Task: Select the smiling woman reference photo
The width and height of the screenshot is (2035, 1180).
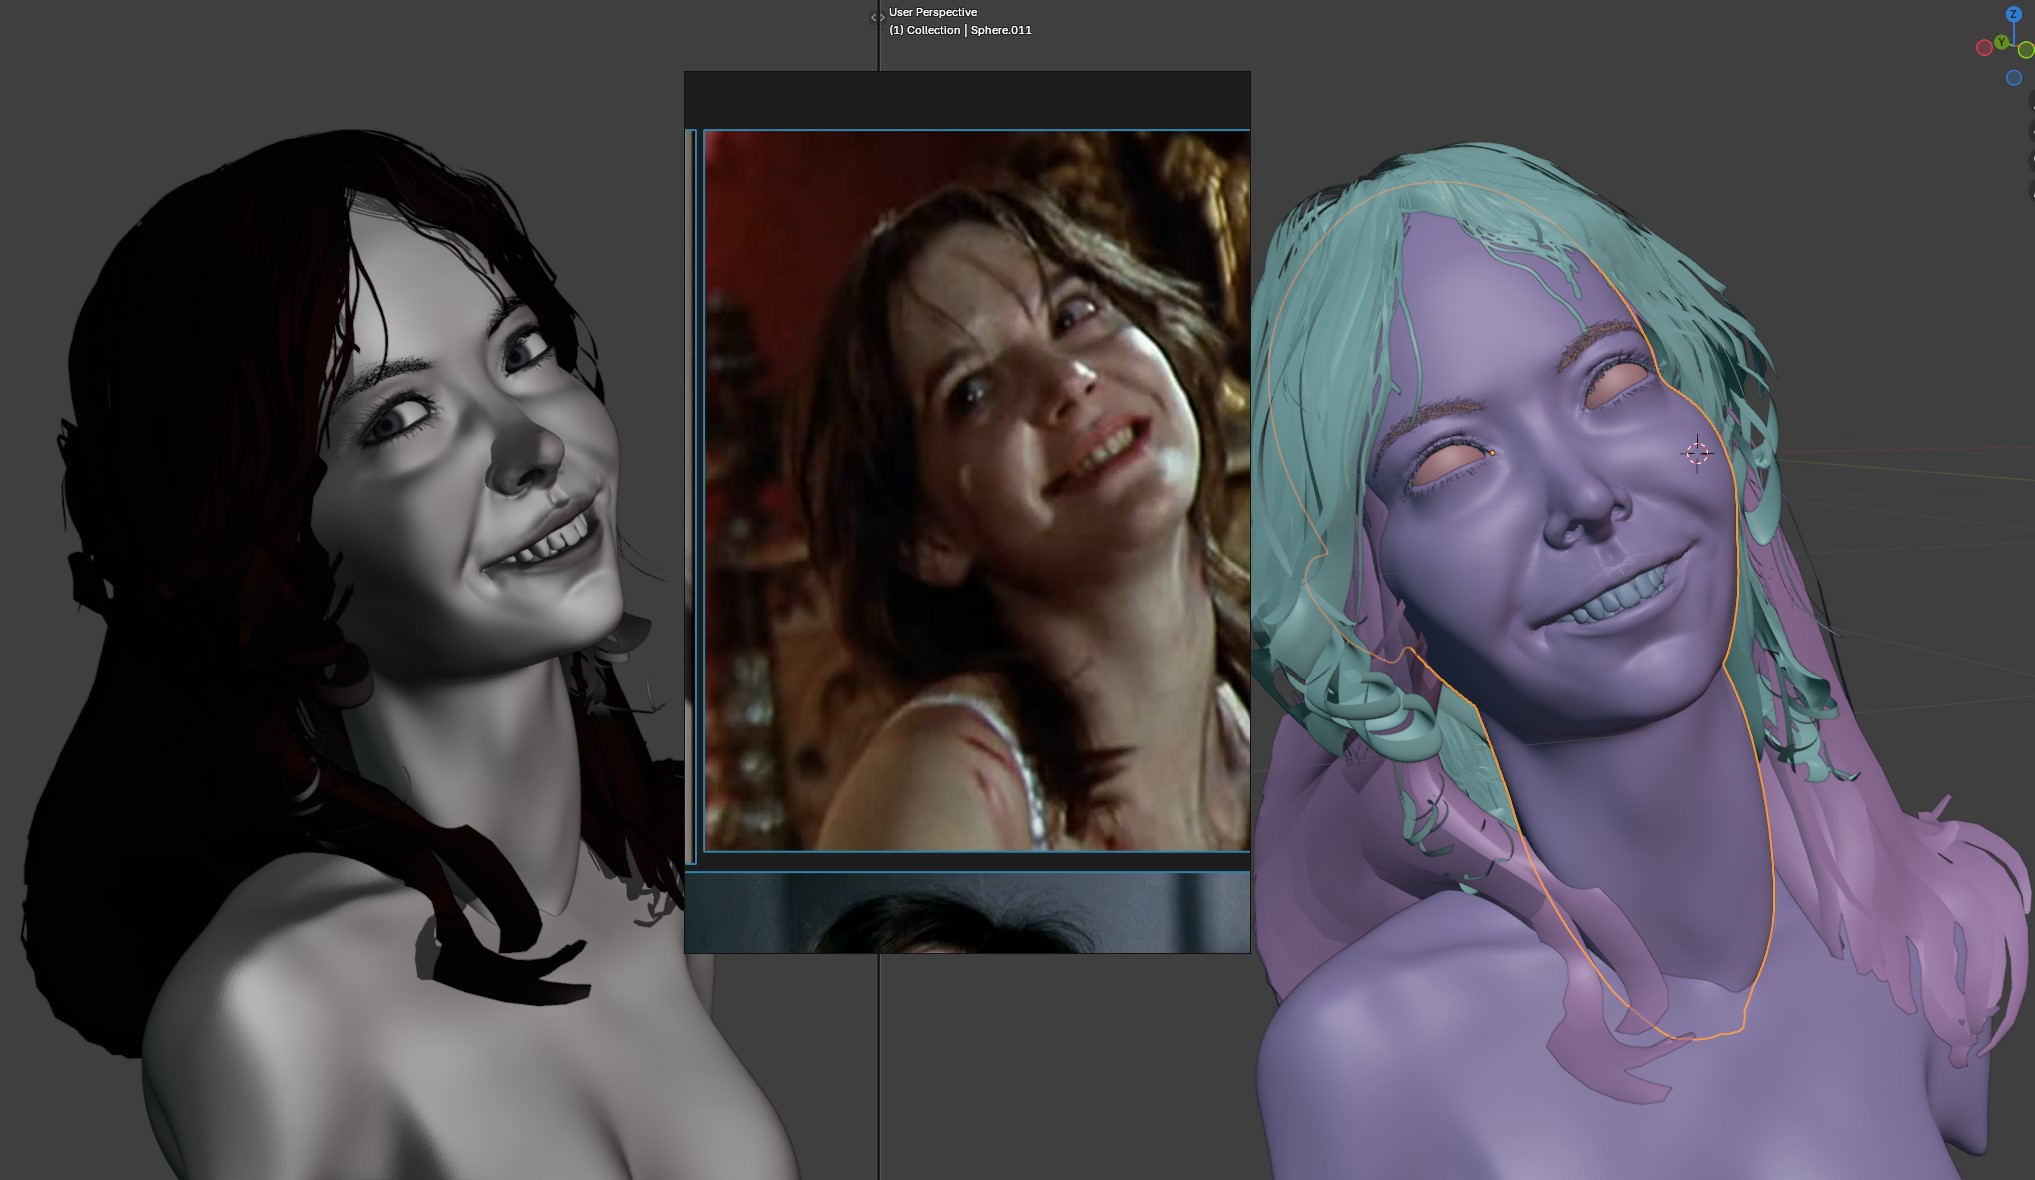Action: pos(976,490)
